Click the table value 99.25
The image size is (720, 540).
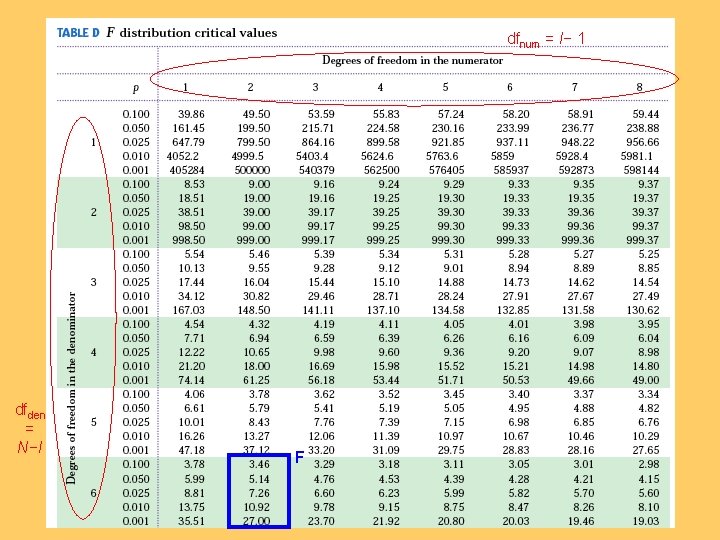(386, 226)
